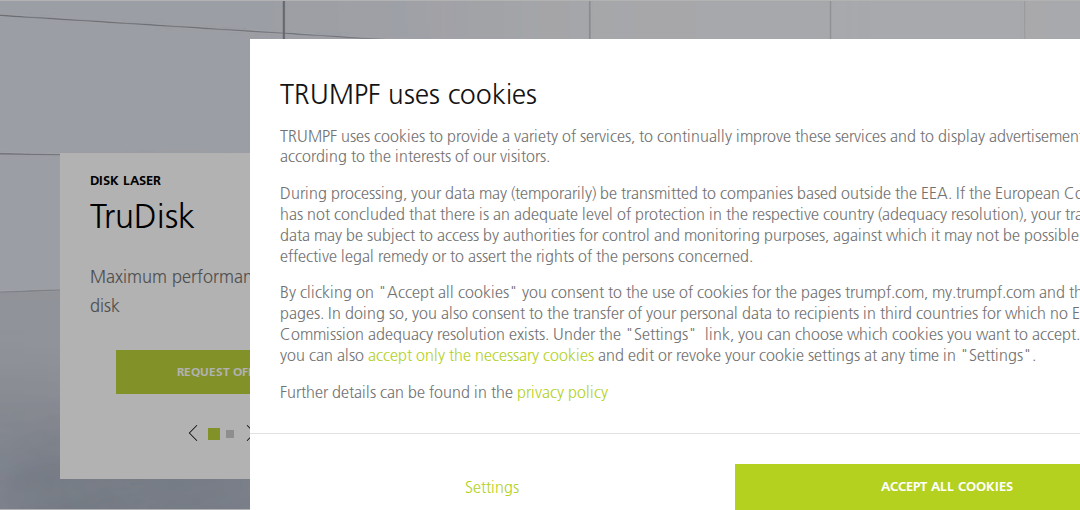This screenshot has height=510, width=1080.
Task: Click the dimmed background above the TruDisk card
Action: click(x=138, y=76)
